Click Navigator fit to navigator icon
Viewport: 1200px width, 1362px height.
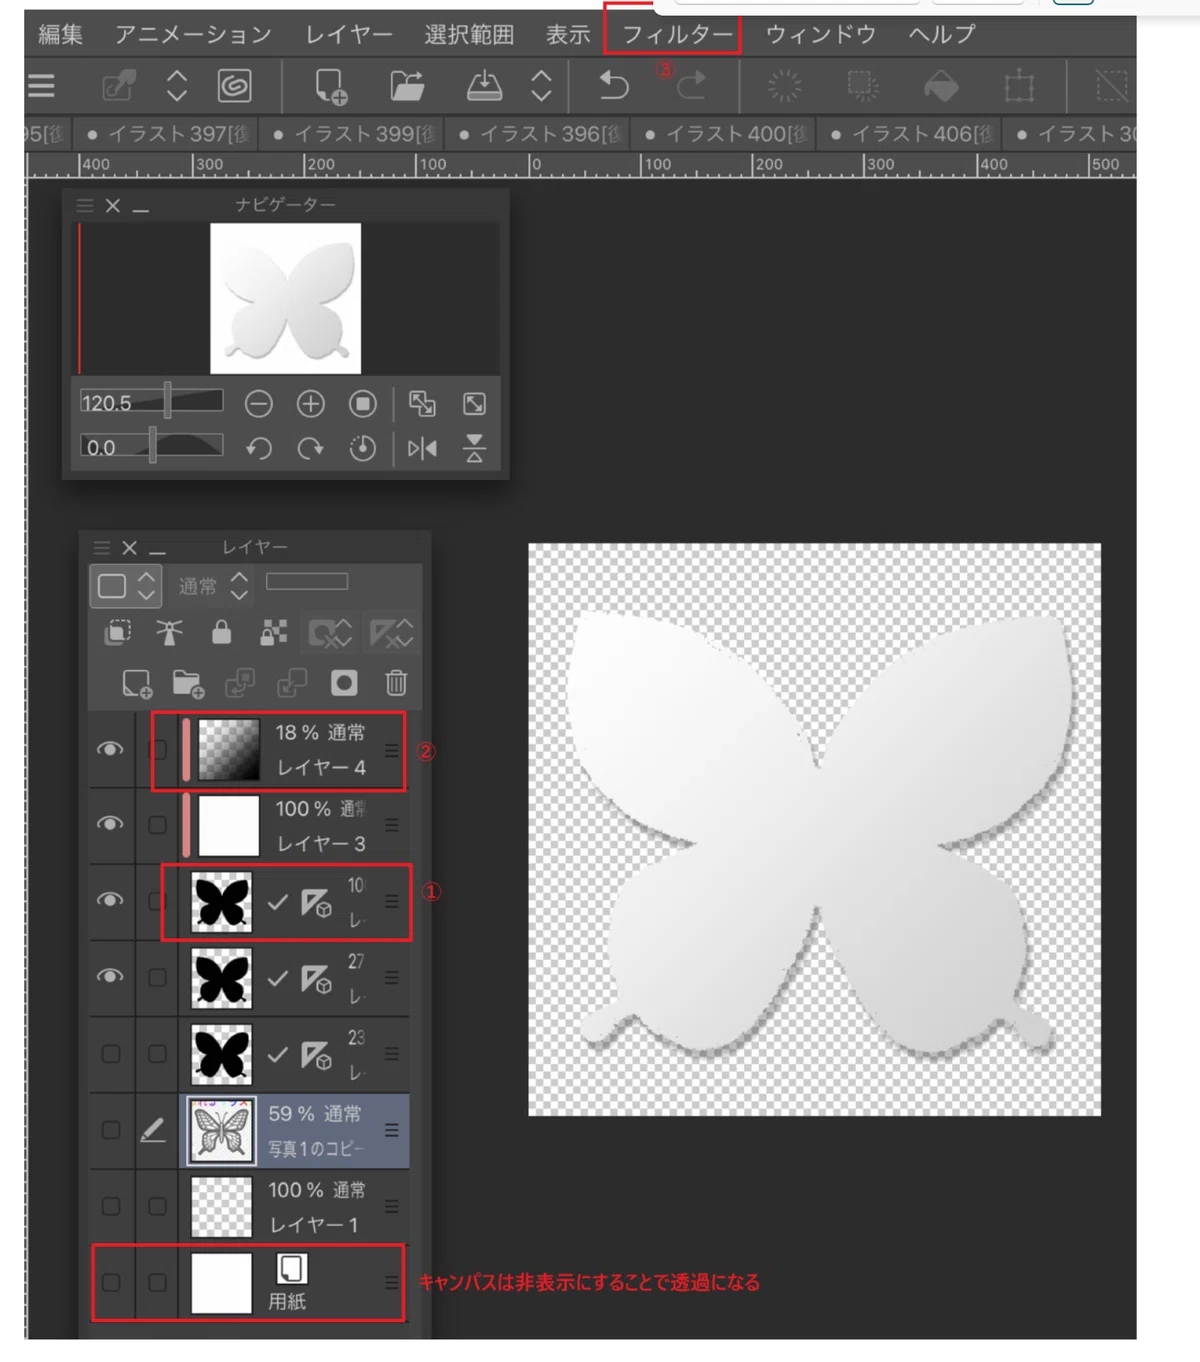(475, 404)
